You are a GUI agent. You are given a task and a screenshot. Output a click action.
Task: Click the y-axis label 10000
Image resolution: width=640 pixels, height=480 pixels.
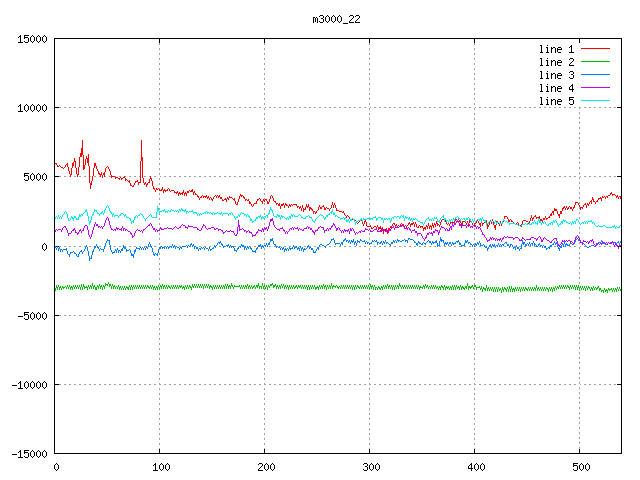(x=33, y=108)
